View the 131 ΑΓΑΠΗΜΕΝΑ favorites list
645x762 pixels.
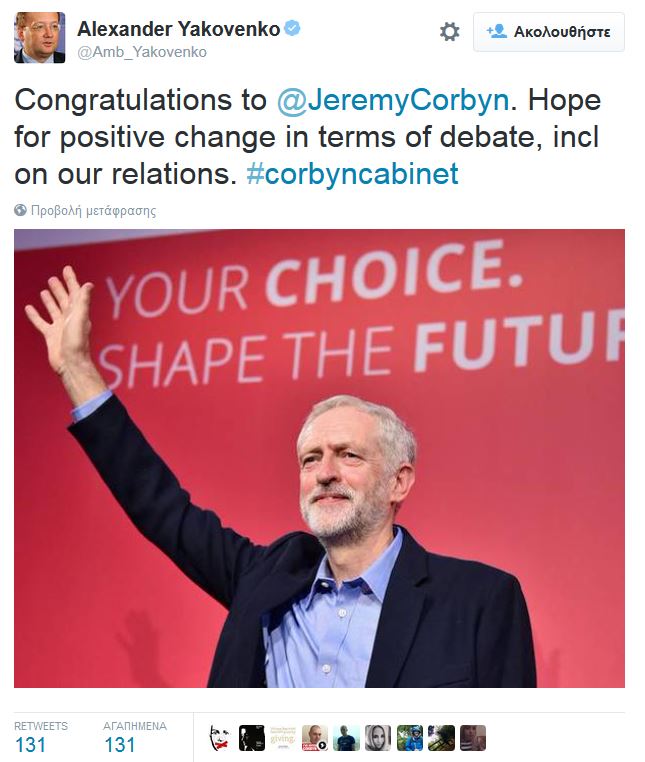coord(119,744)
